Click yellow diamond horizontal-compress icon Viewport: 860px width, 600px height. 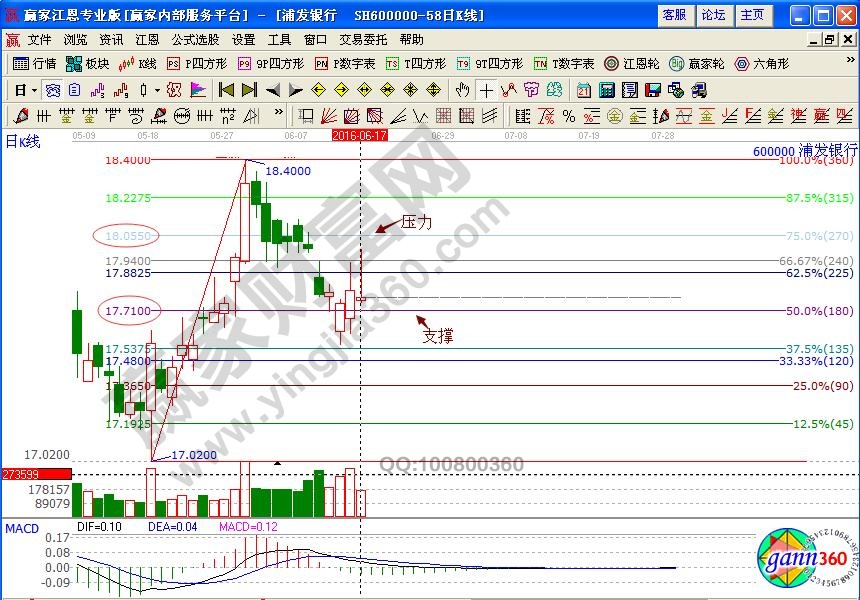tap(387, 90)
